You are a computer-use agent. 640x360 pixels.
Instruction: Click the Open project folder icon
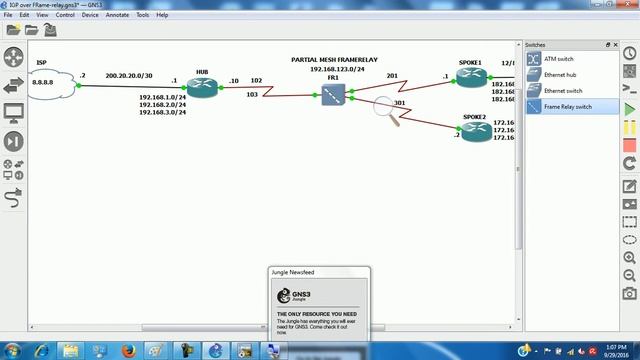31,30
